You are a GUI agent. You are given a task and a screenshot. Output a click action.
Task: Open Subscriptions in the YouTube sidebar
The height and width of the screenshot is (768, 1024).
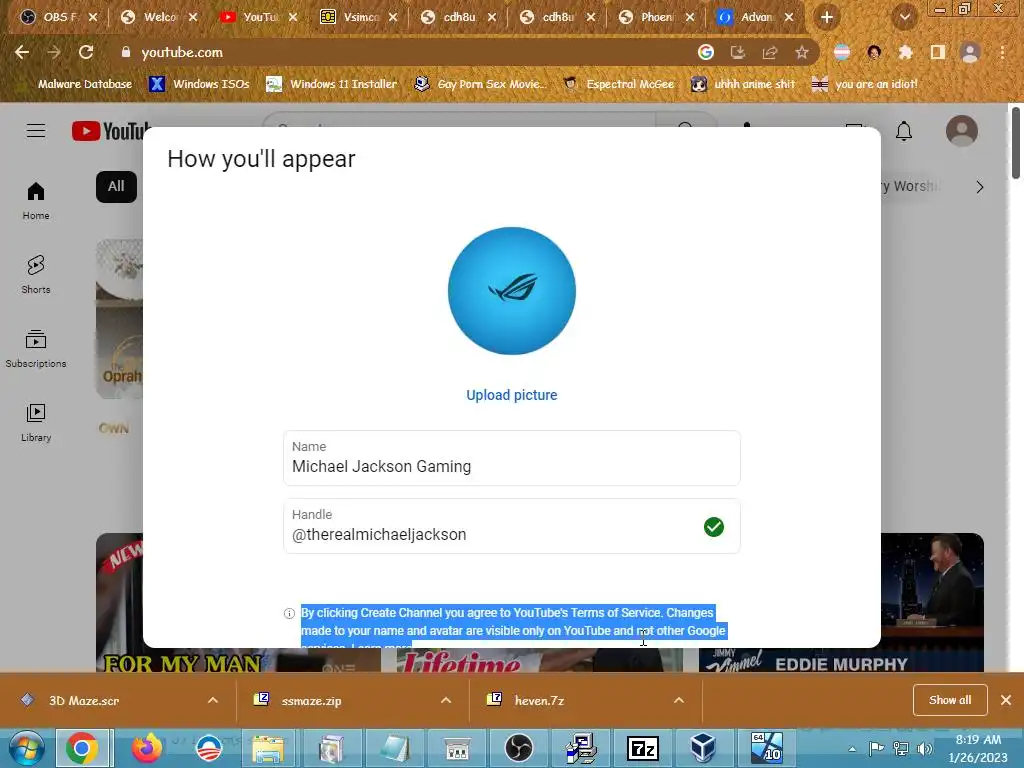(36, 349)
